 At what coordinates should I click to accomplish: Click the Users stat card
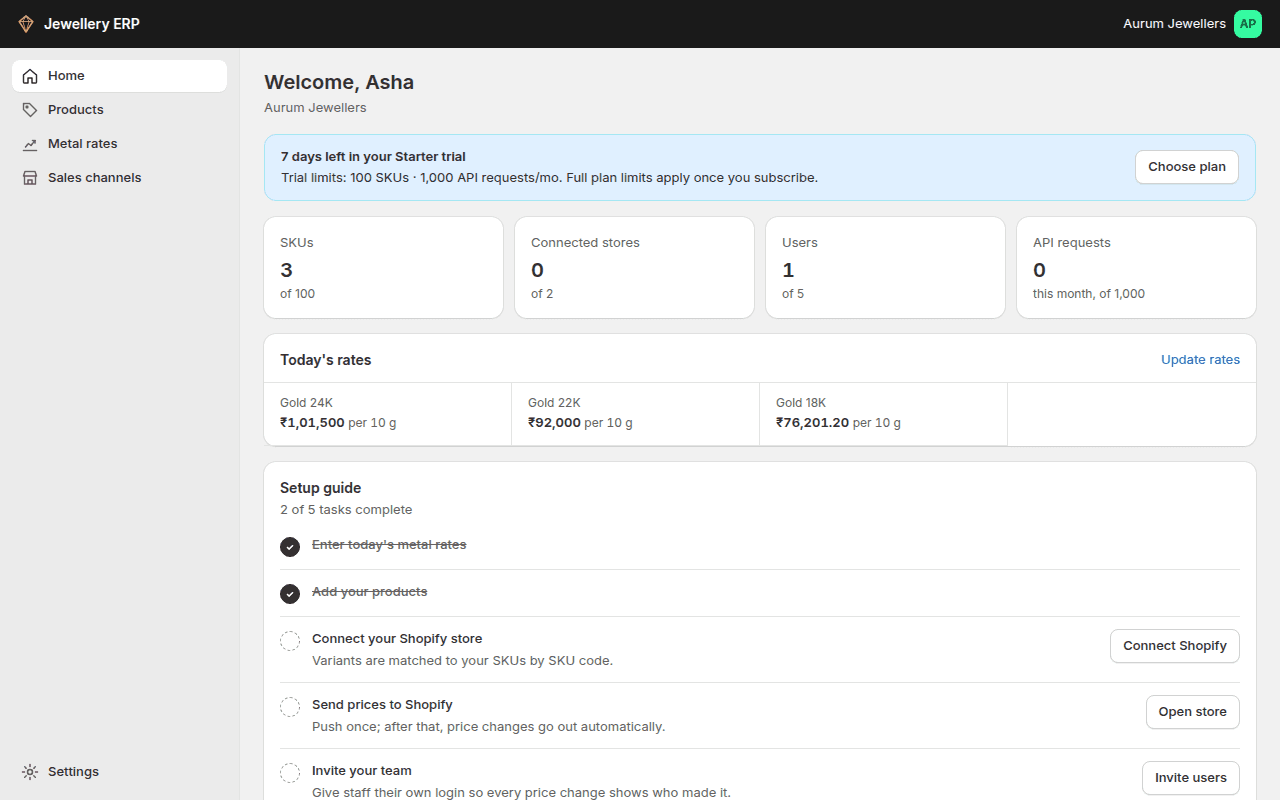click(x=886, y=268)
